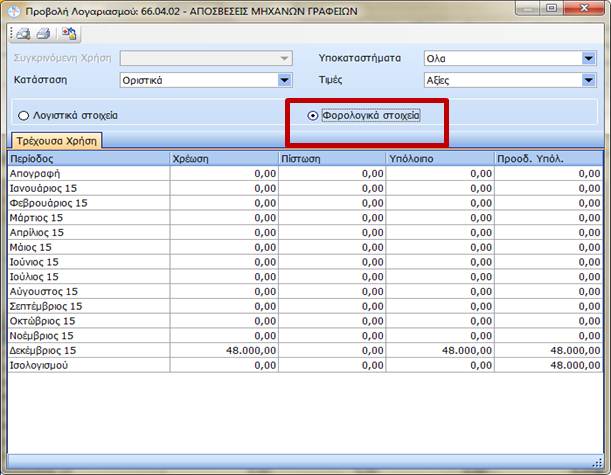Image resolution: width=611 pixels, height=475 pixels.
Task: Select the Ισολογισμού row
Action: click(305, 365)
